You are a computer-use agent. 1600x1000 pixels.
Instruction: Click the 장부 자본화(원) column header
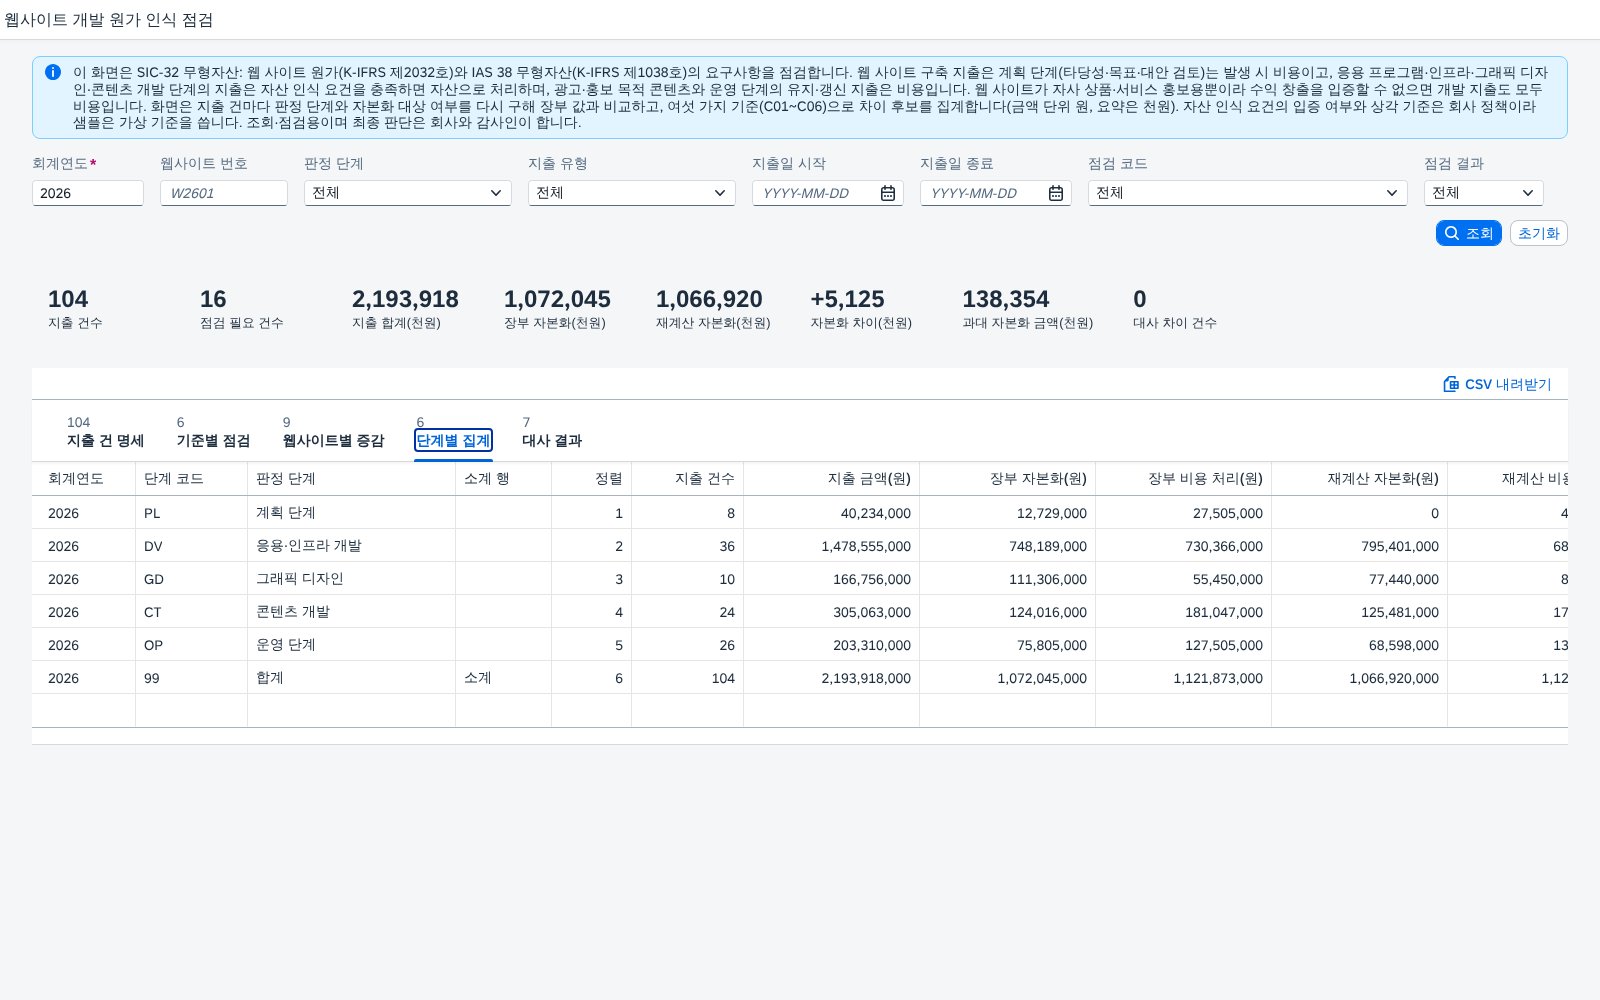1007,479
